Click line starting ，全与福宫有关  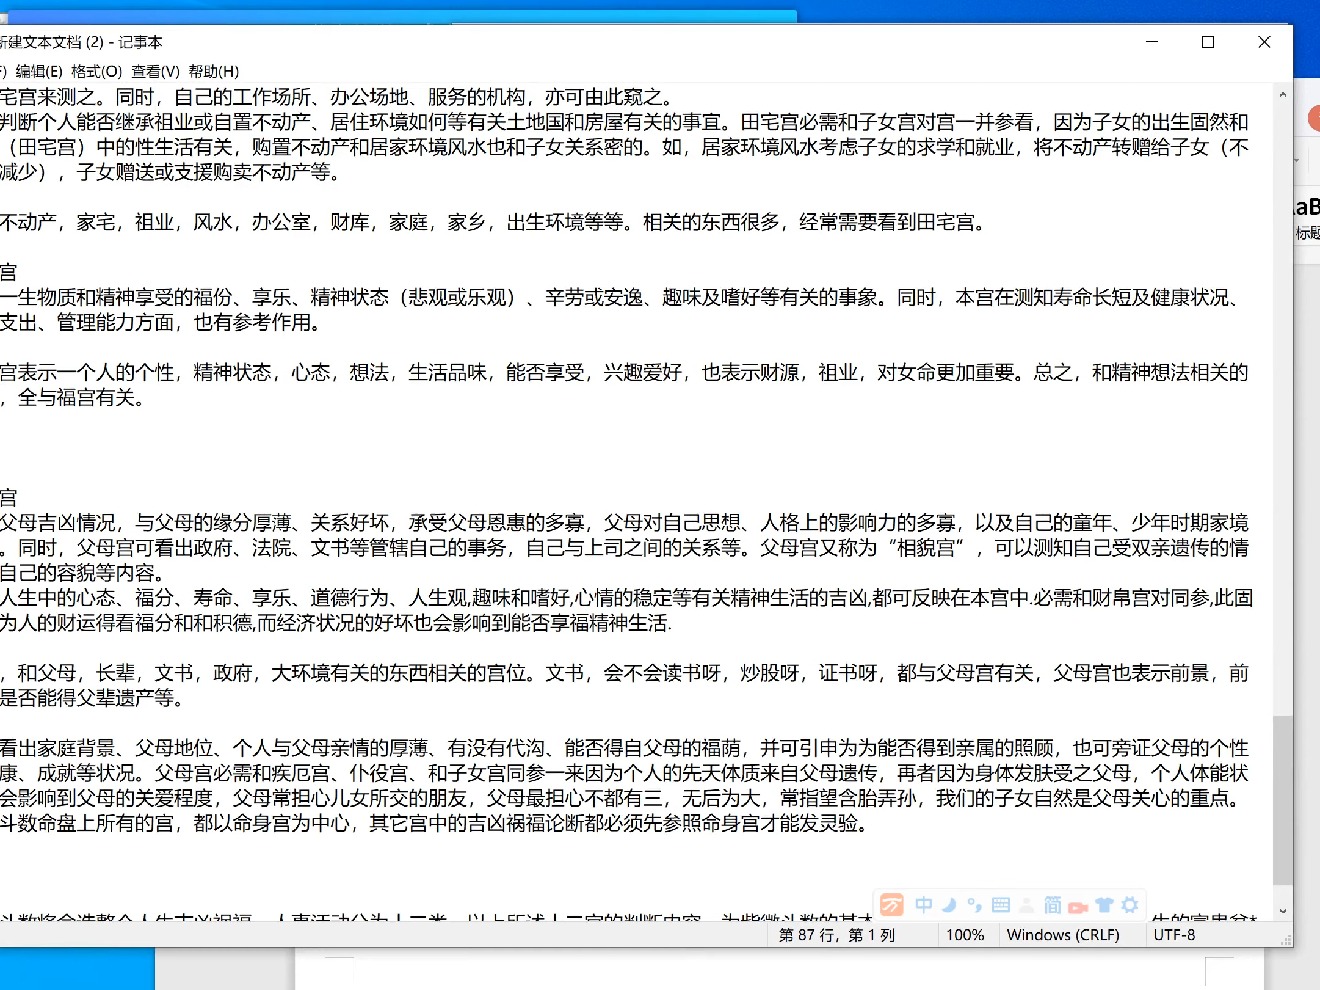[x=73, y=397]
